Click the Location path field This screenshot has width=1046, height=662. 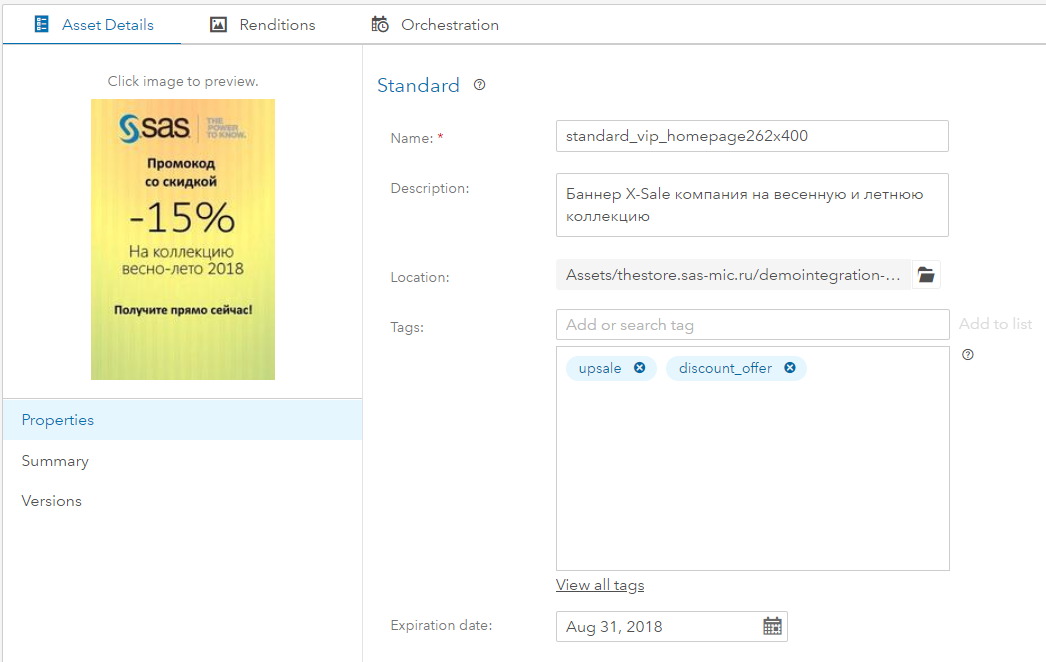coord(733,274)
